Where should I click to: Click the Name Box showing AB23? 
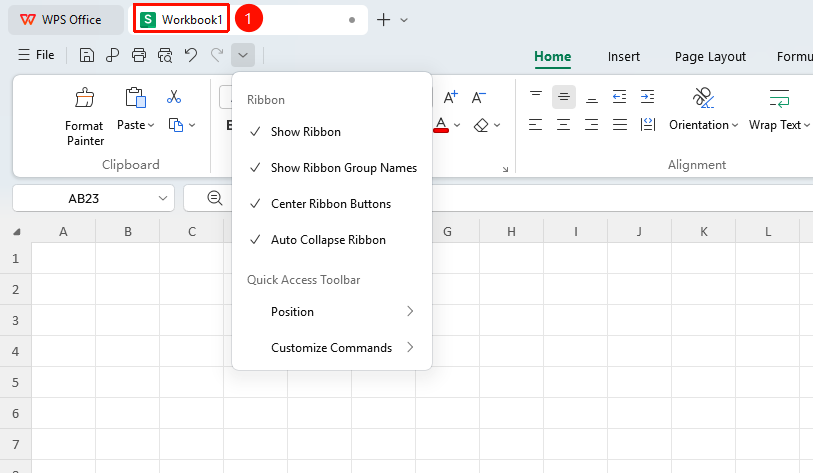click(x=84, y=199)
